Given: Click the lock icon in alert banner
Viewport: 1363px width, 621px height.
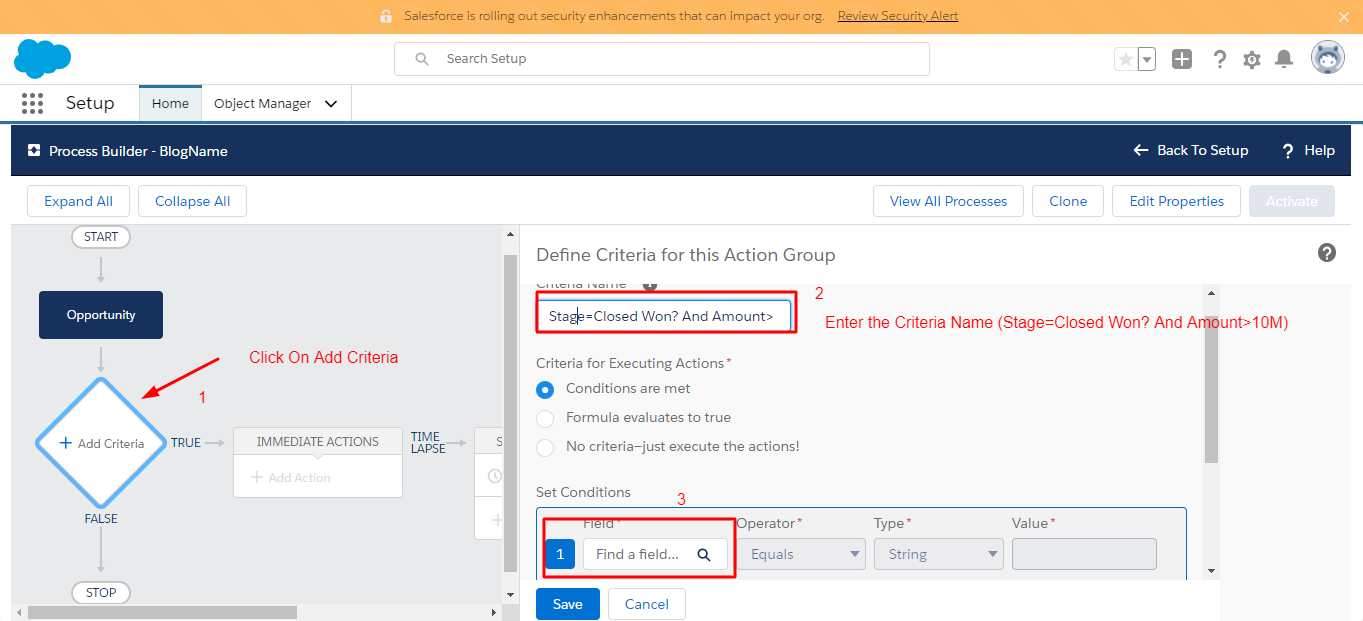Looking at the screenshot, I should click(386, 16).
